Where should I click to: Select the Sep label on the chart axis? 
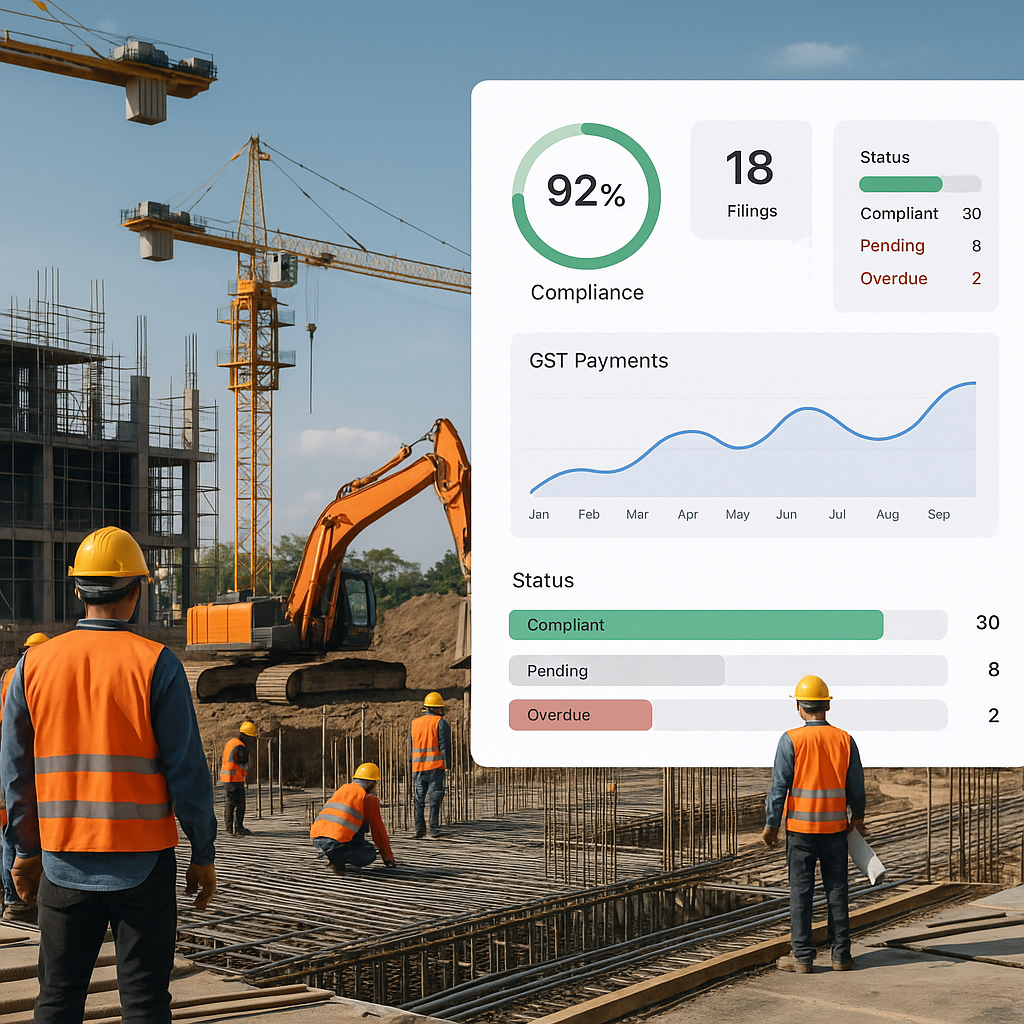coord(938,514)
